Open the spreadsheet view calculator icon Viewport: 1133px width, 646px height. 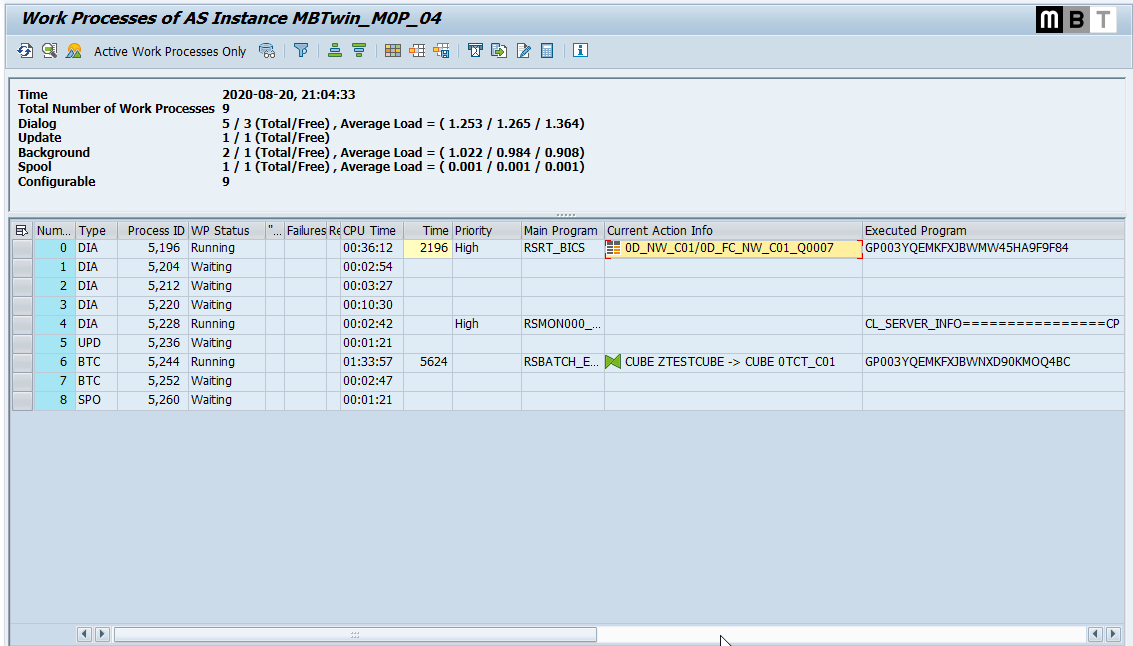(x=546, y=50)
